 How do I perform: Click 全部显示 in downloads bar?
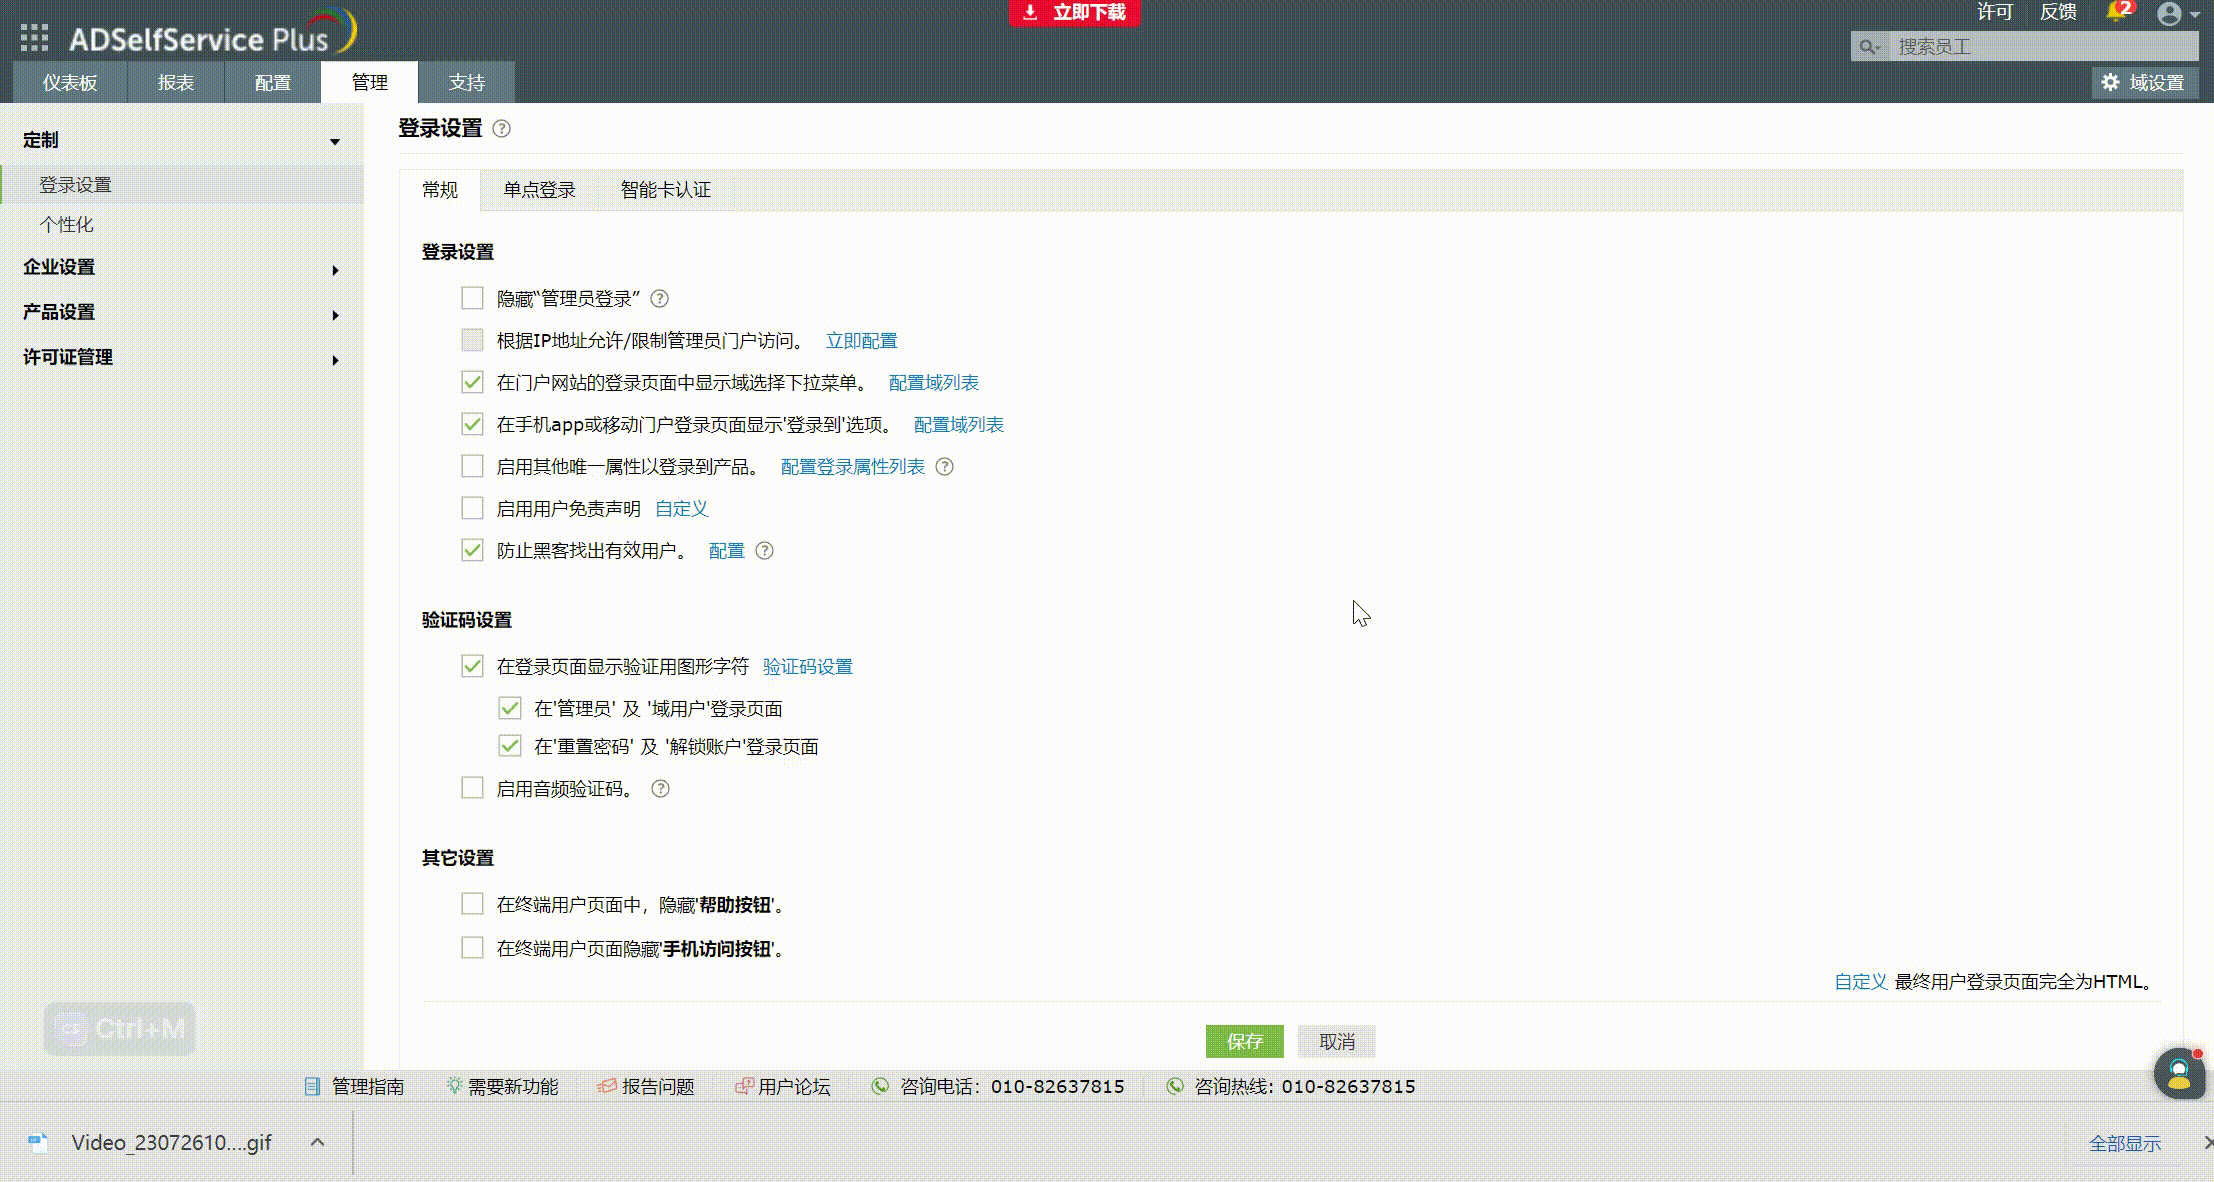(x=2125, y=1143)
